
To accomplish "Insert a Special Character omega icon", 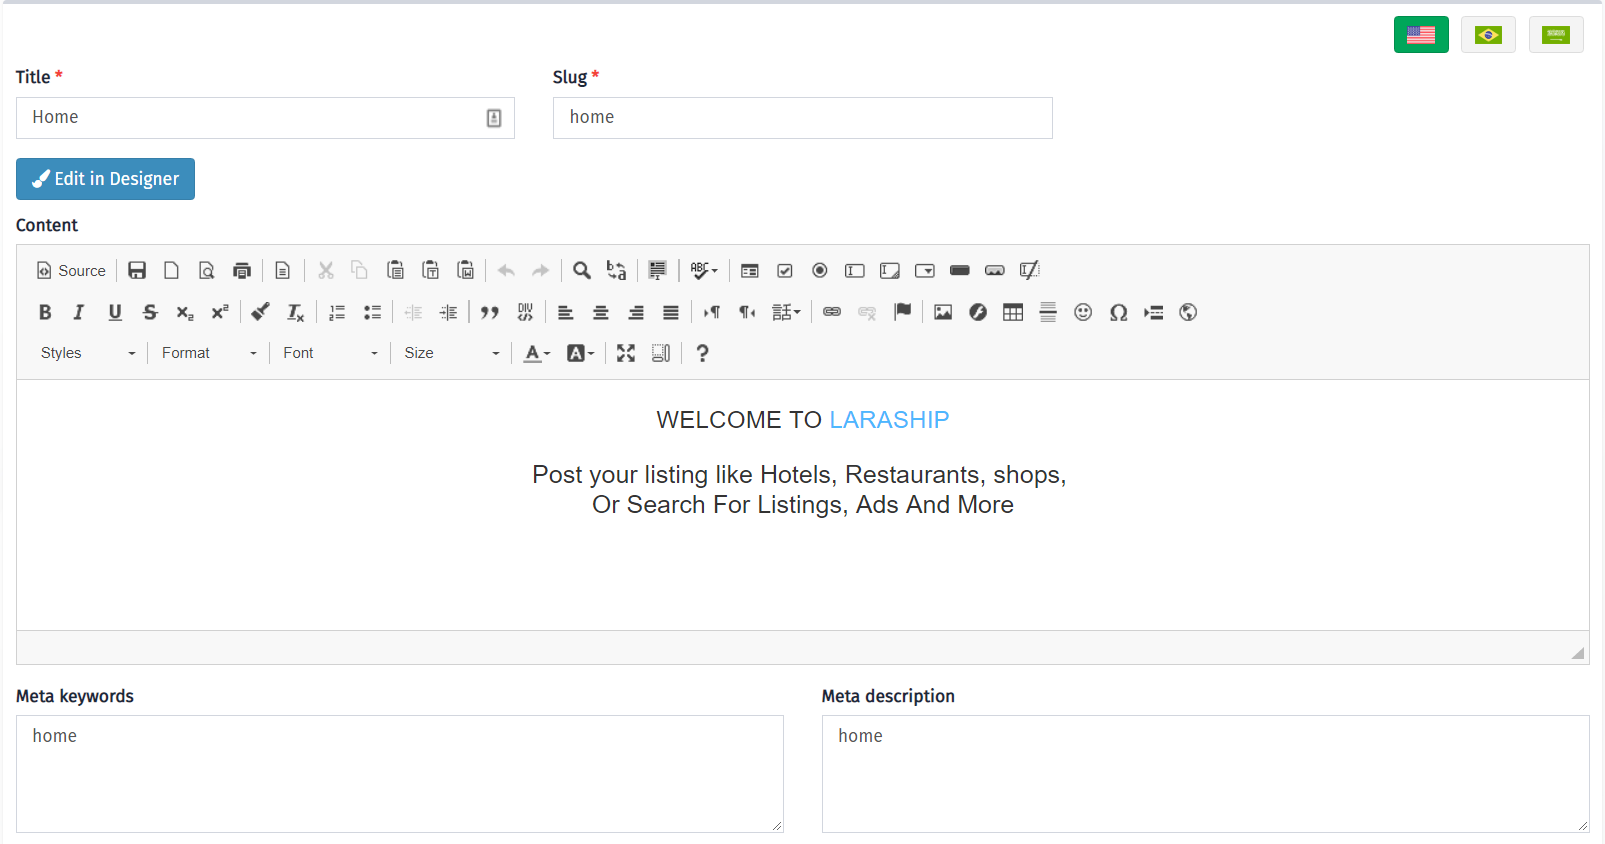I will click(1119, 313).
